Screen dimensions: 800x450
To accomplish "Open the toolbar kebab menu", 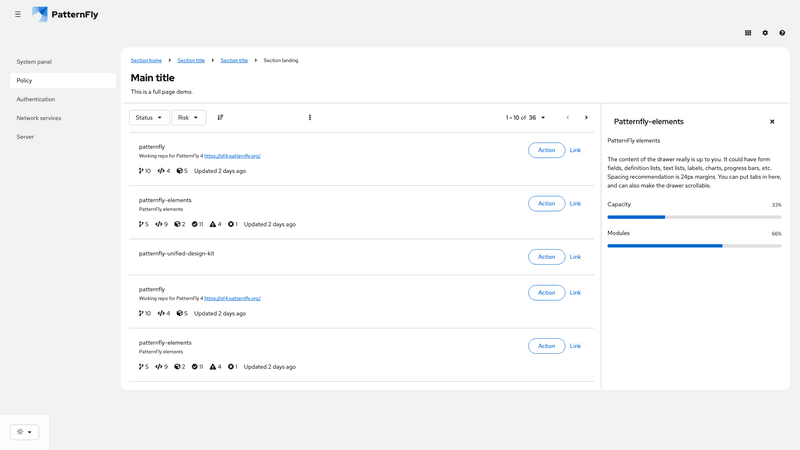I will pyautogui.click(x=310, y=117).
